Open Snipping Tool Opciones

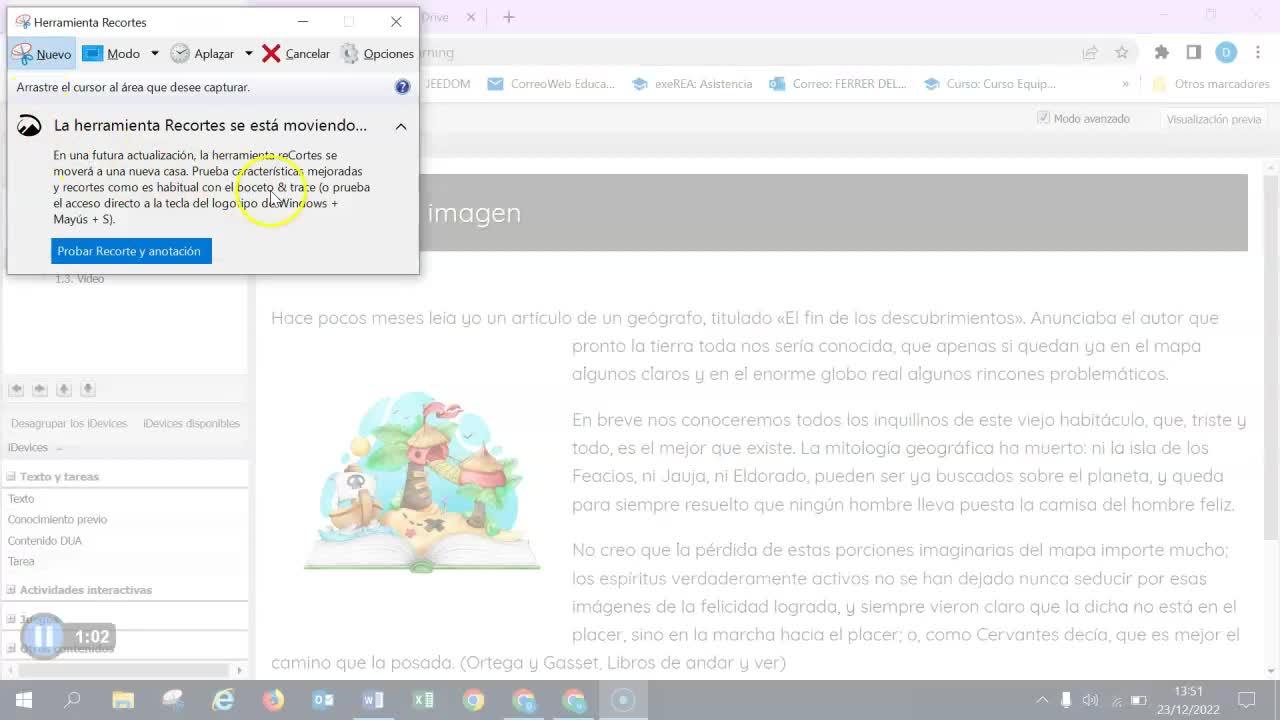377,54
